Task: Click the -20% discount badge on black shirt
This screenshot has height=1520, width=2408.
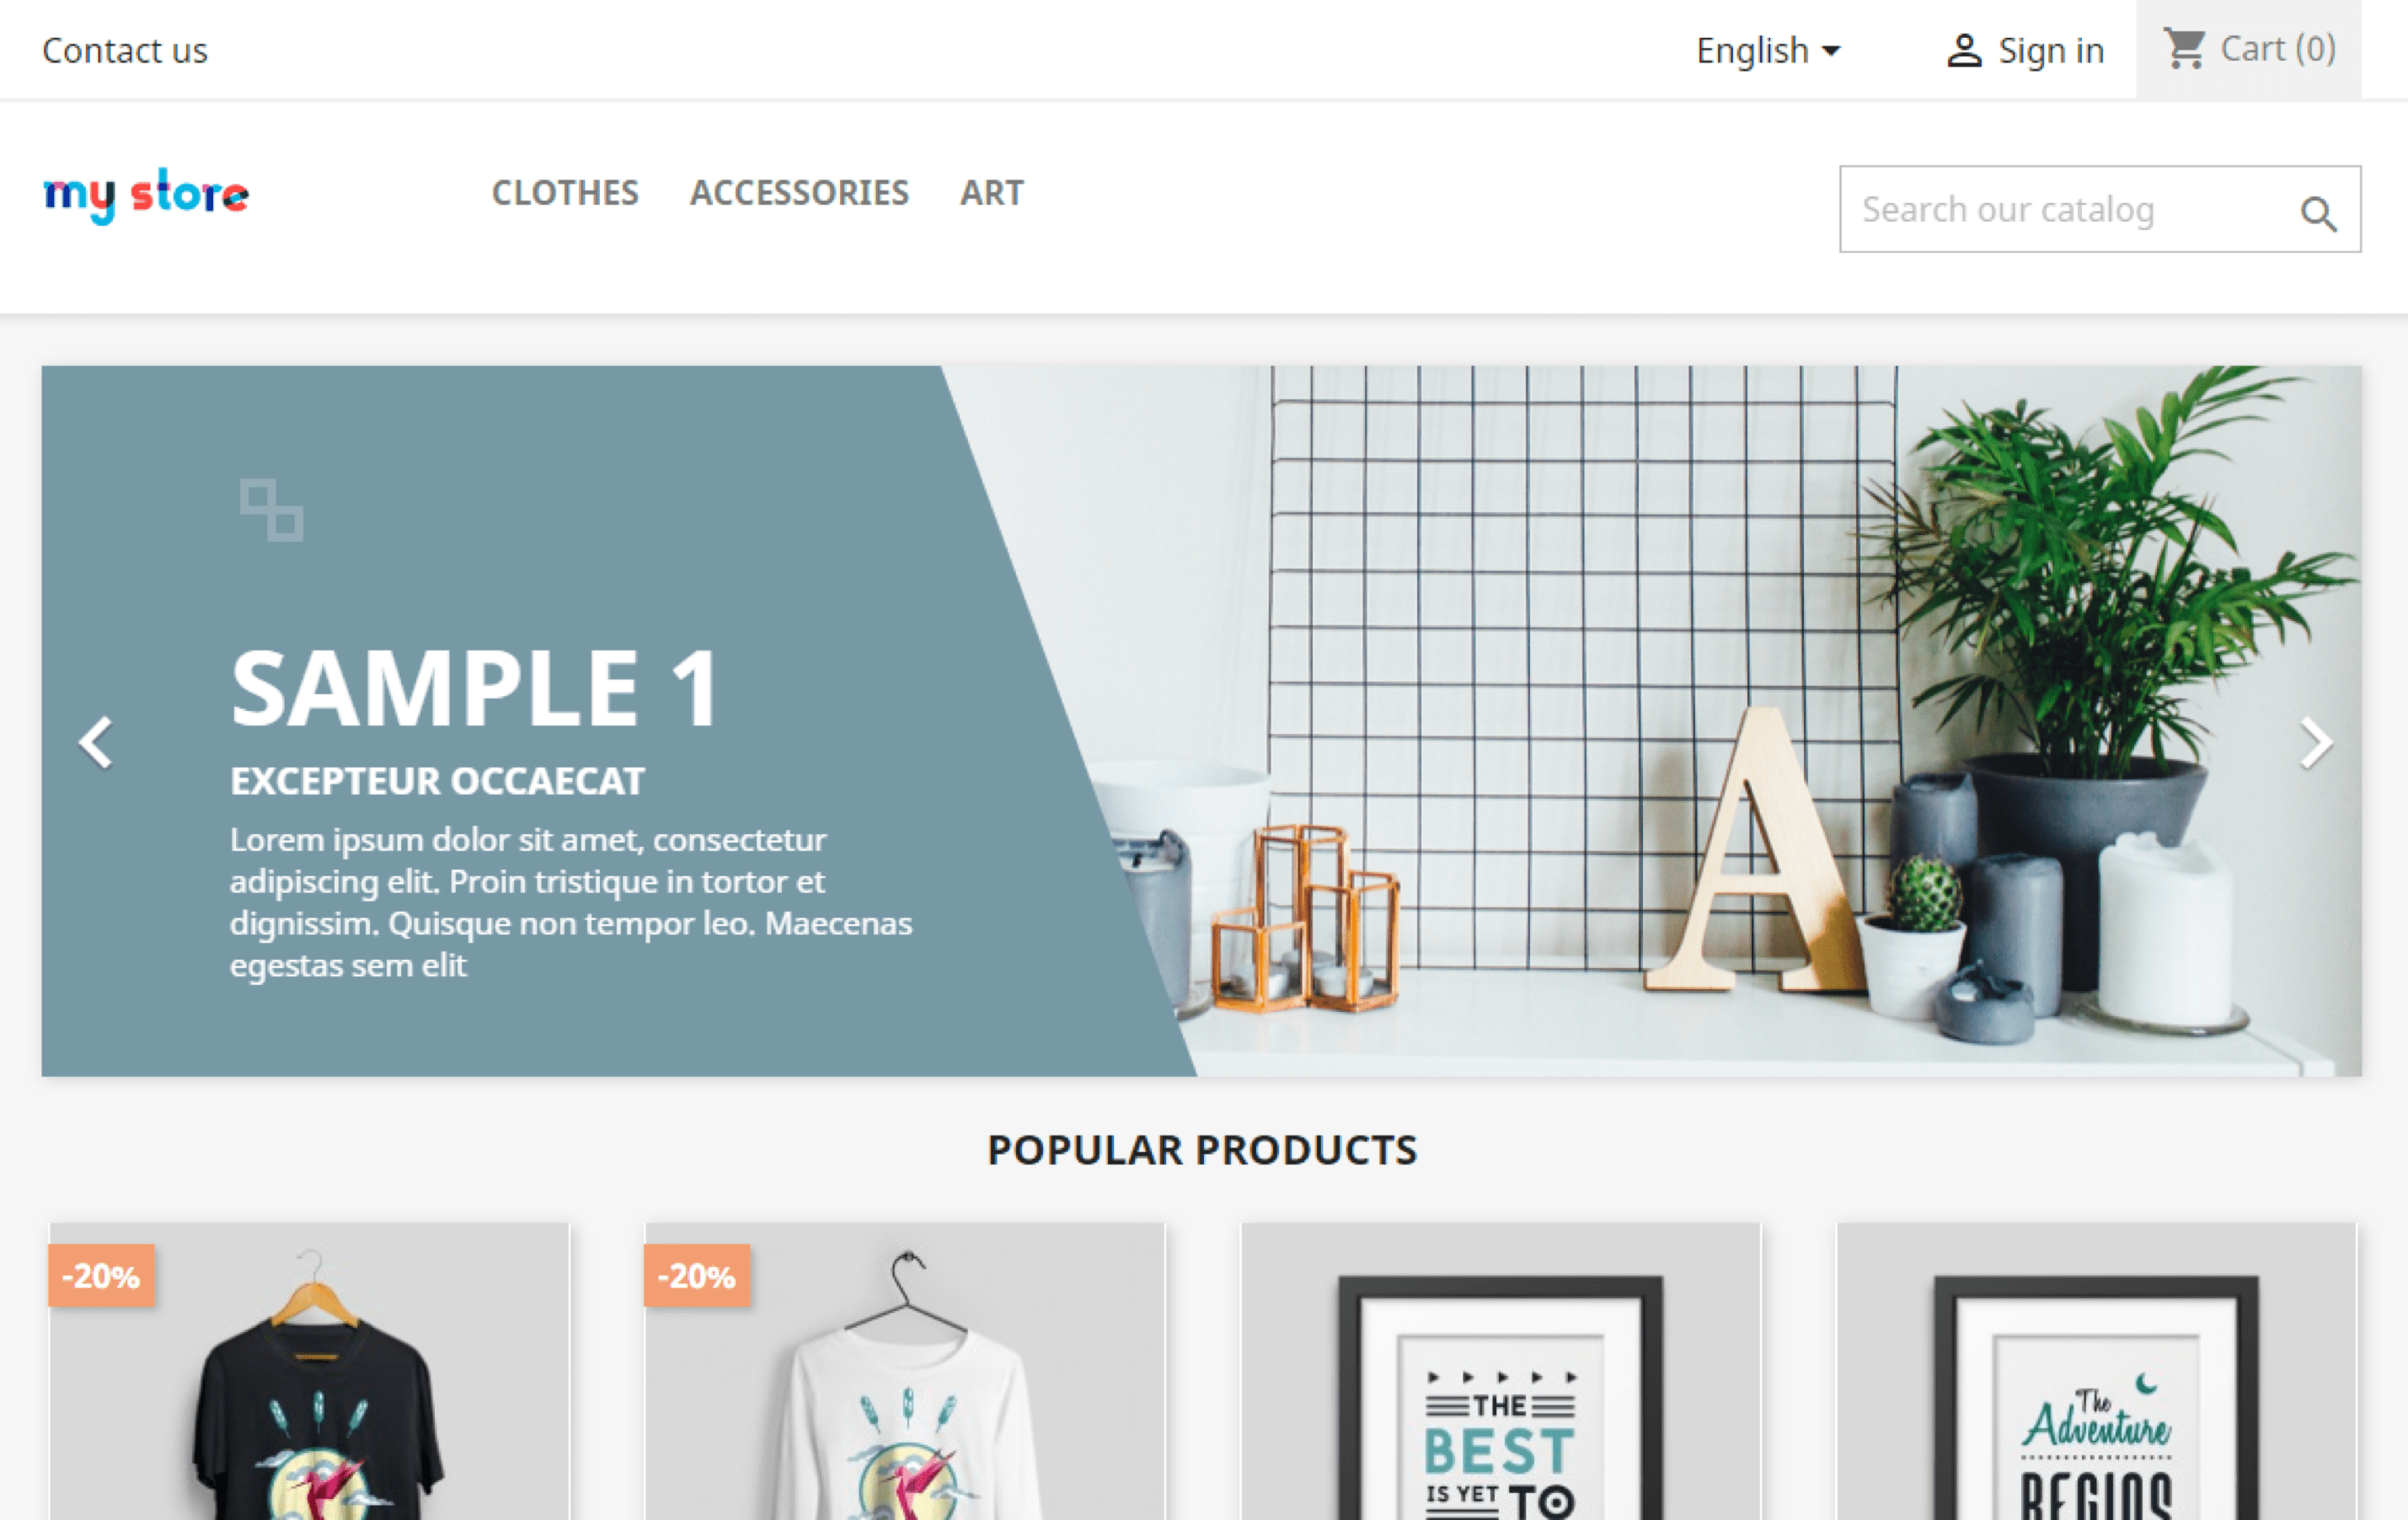Action: click(x=99, y=1271)
